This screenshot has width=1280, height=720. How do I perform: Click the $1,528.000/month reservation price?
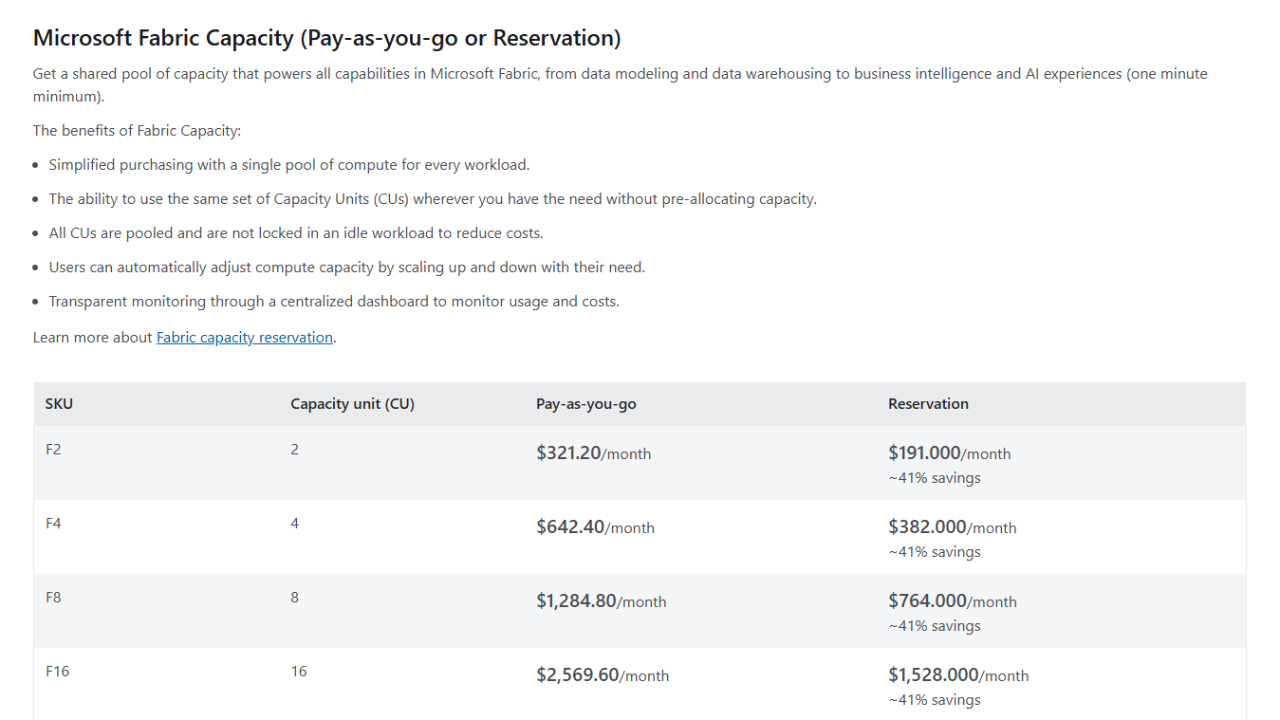[x=958, y=675]
